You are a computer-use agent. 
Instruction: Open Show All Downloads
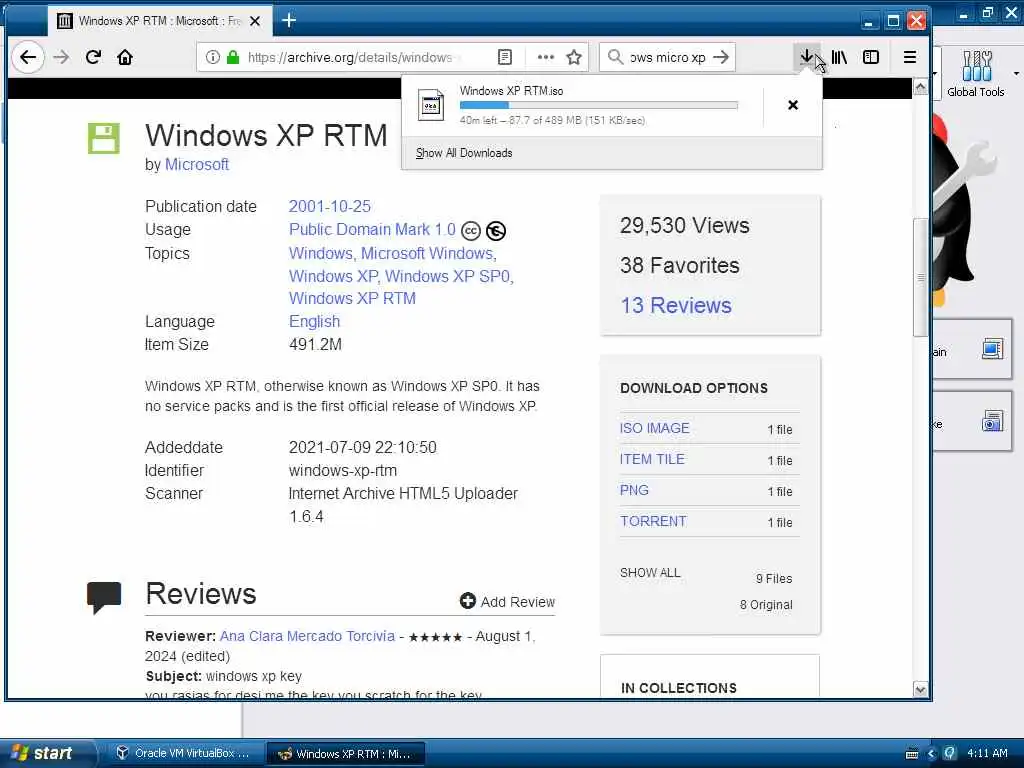(464, 153)
